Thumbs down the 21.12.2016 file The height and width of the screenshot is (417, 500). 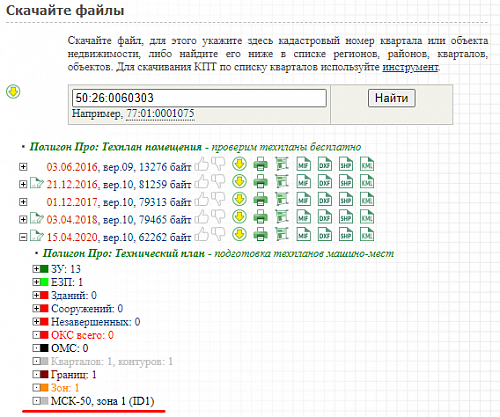218,182
